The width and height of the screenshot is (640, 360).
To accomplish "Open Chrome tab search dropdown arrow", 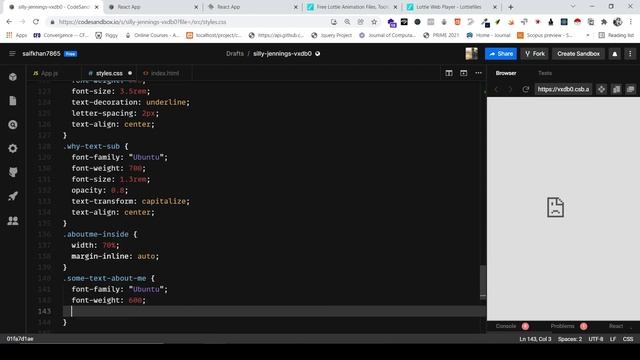I will click(x=573, y=7).
